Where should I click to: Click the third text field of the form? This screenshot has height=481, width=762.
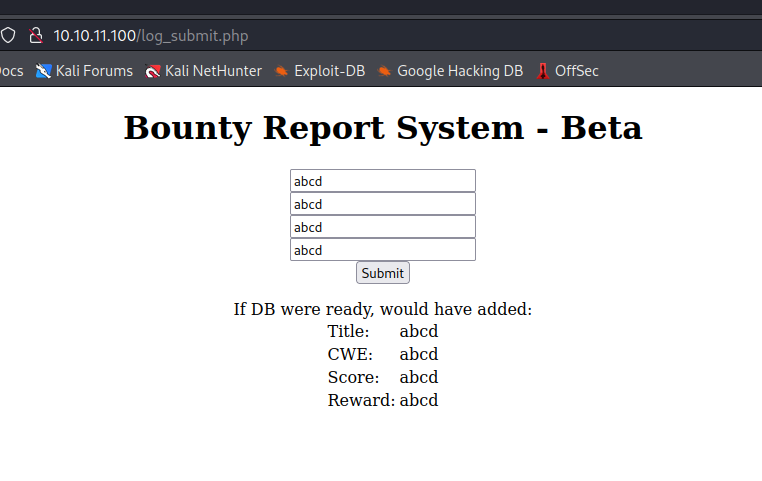[382, 227]
